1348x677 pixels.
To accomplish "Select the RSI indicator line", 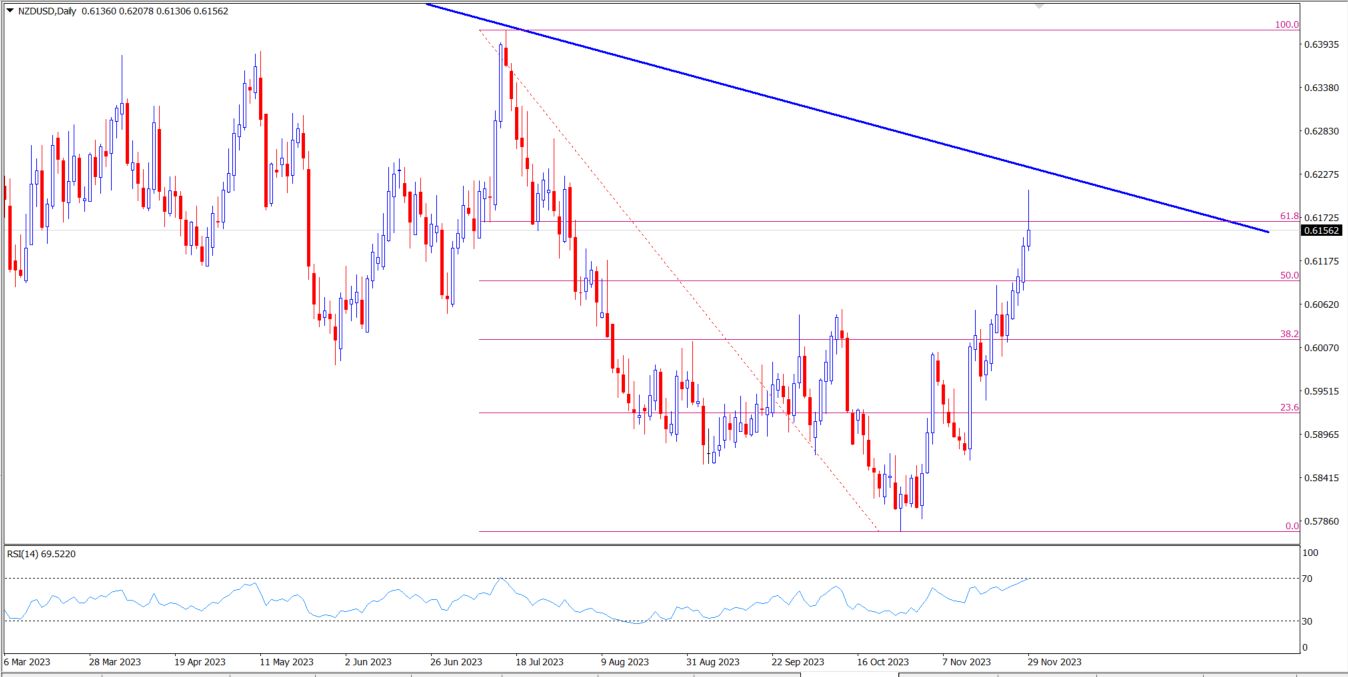I will point(515,600).
